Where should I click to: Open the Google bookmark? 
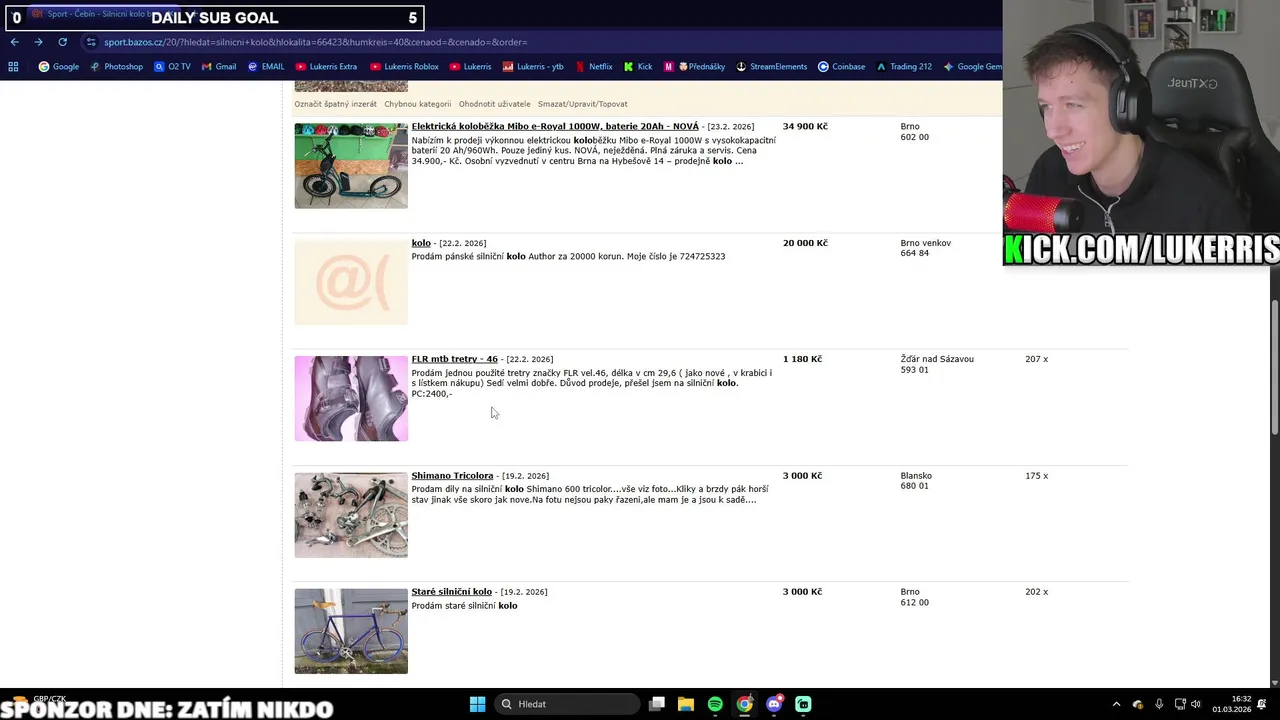[59, 67]
